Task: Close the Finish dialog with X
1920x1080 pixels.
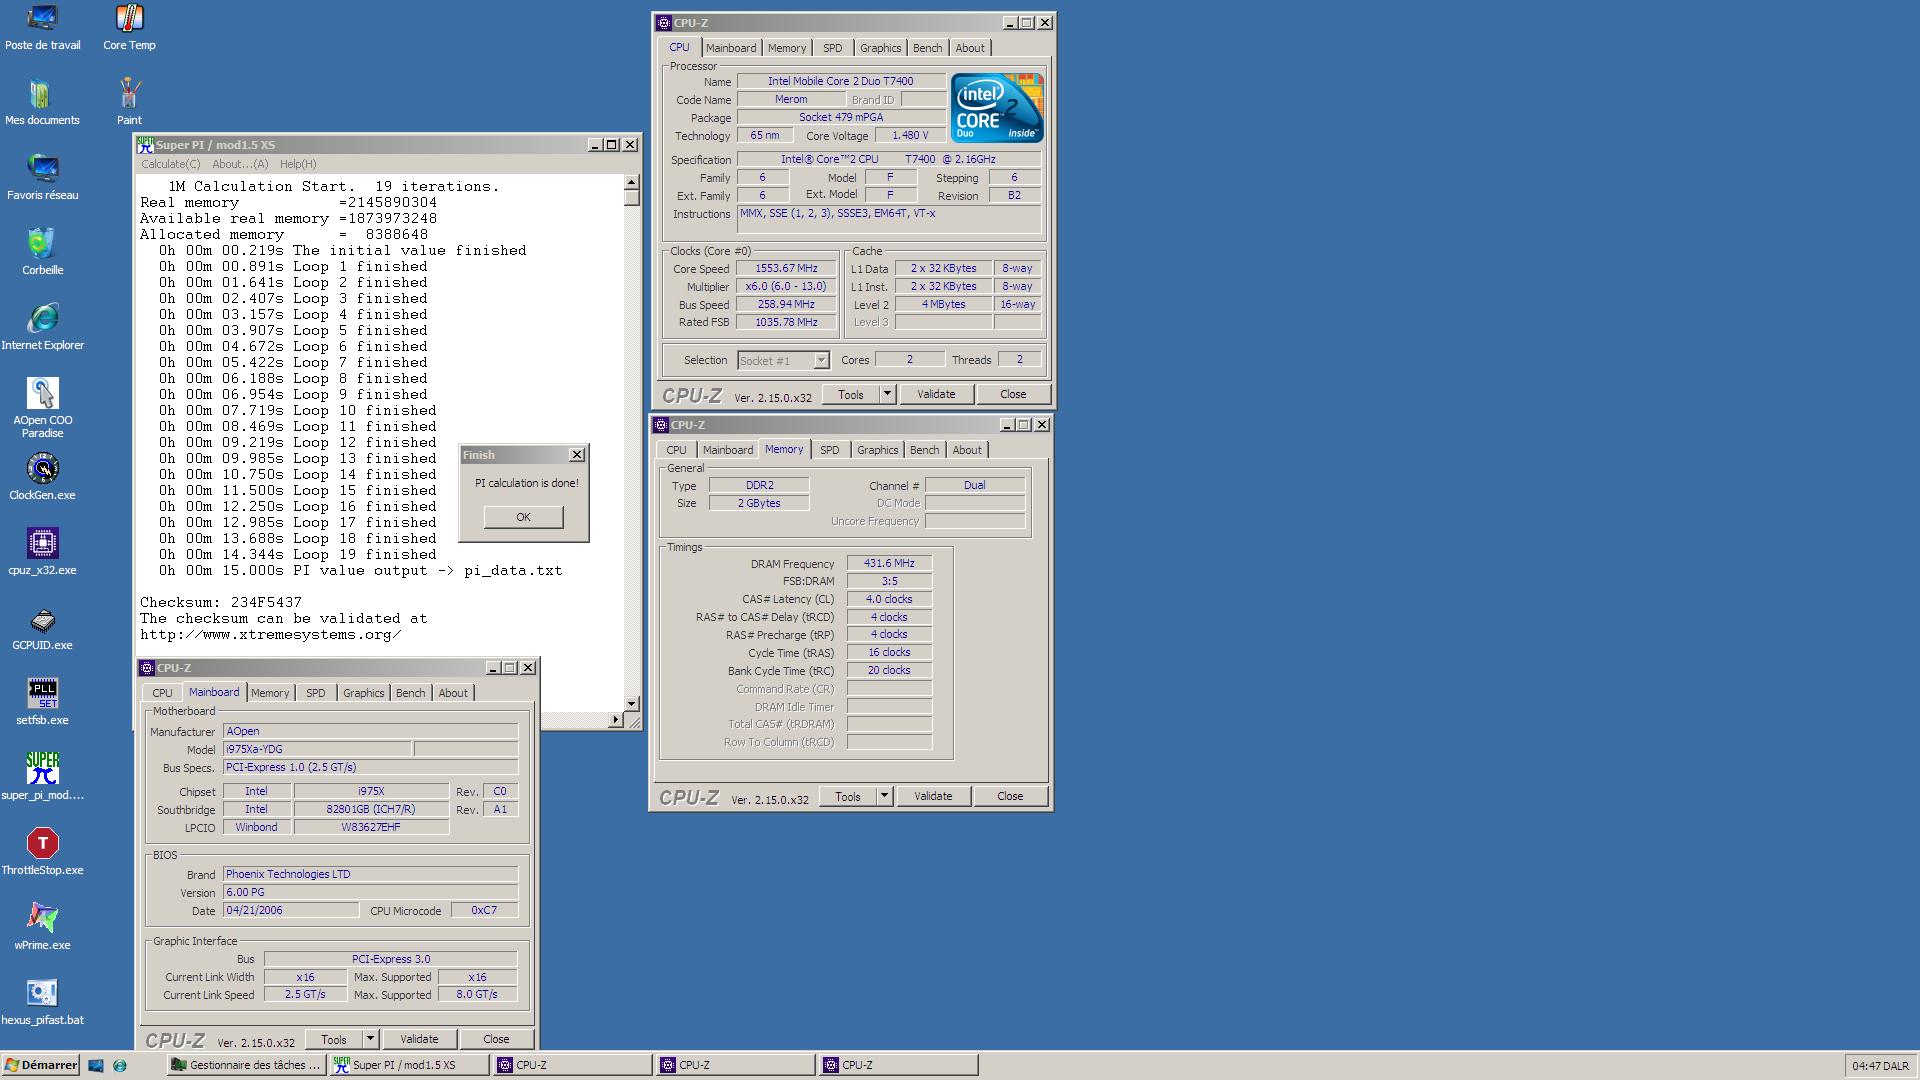Action: click(x=577, y=455)
